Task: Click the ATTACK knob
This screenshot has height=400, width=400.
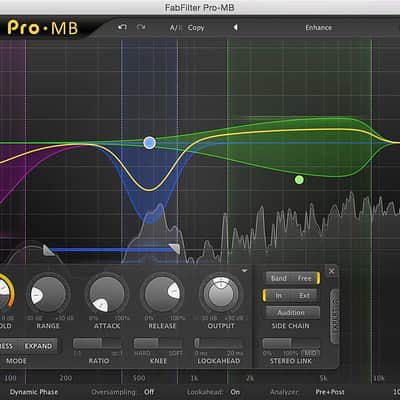Action: click(x=107, y=295)
